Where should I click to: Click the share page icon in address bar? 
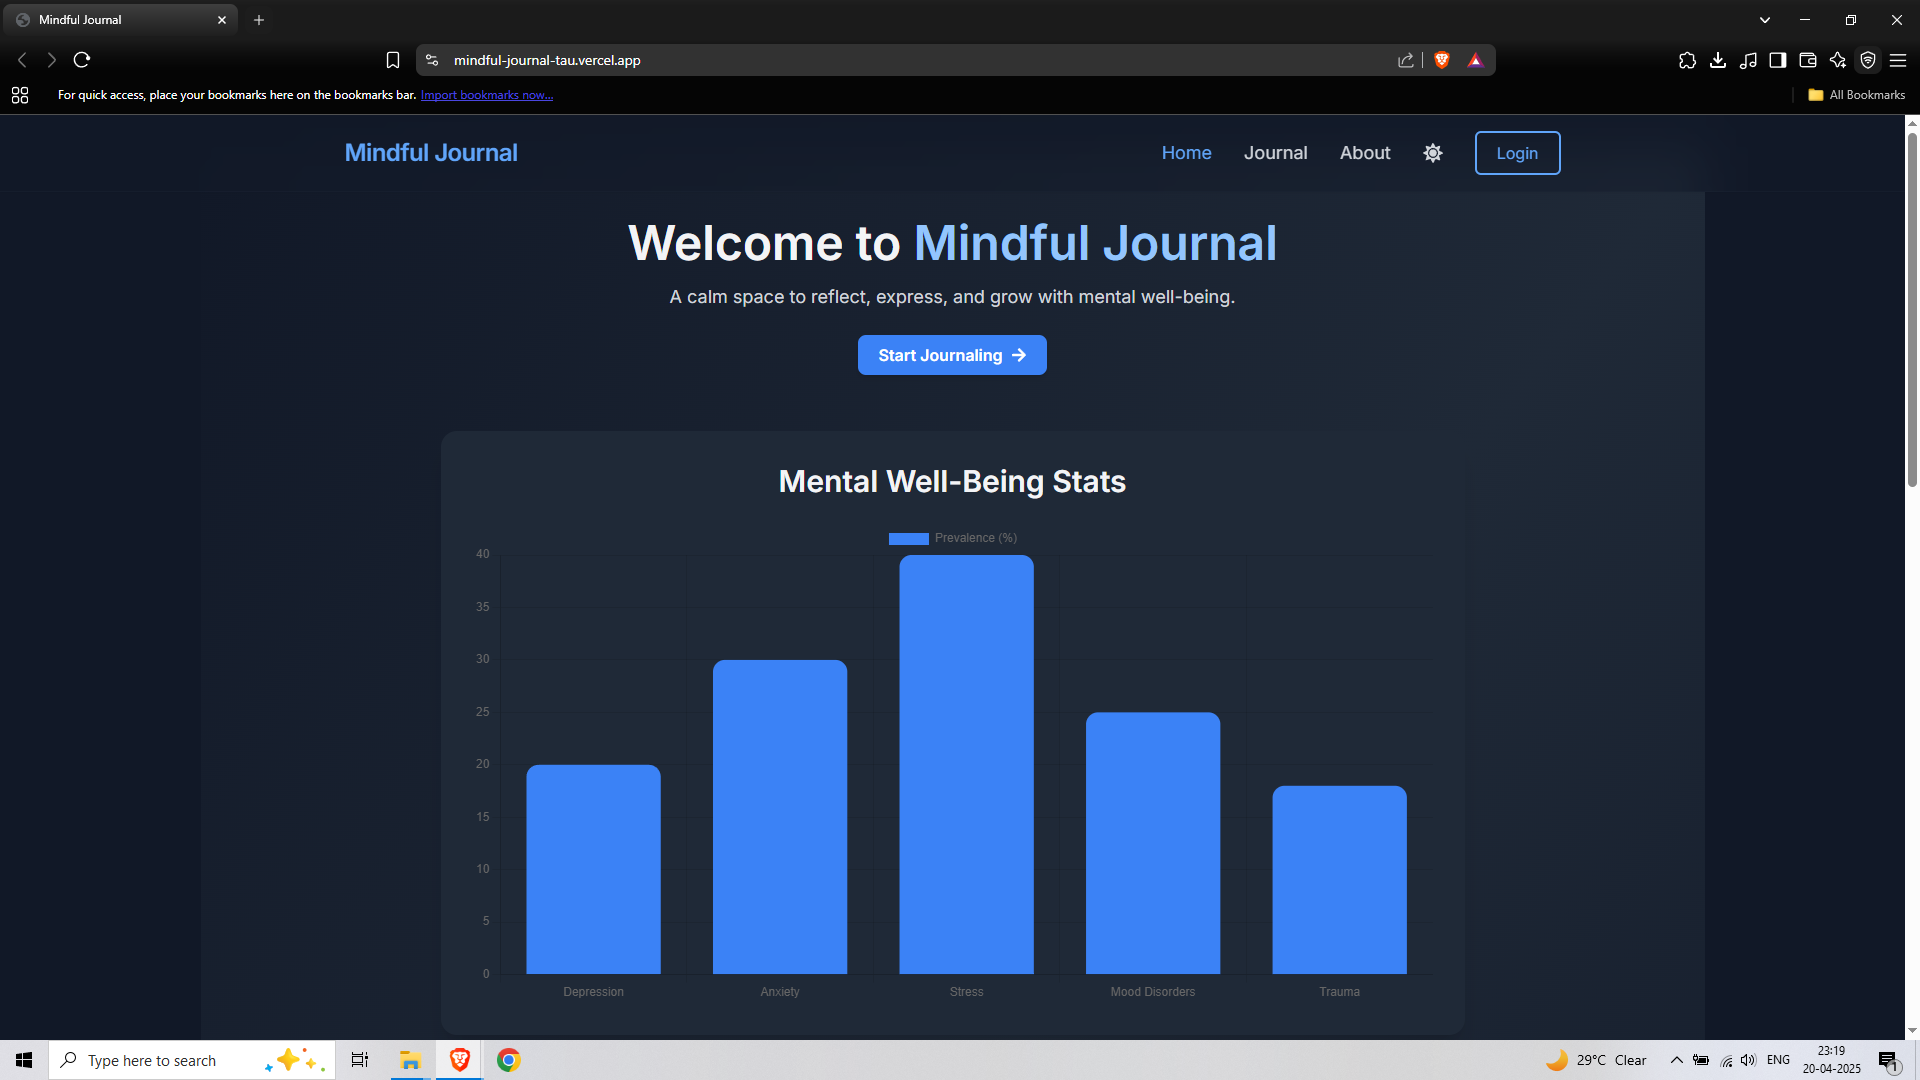click(1405, 60)
